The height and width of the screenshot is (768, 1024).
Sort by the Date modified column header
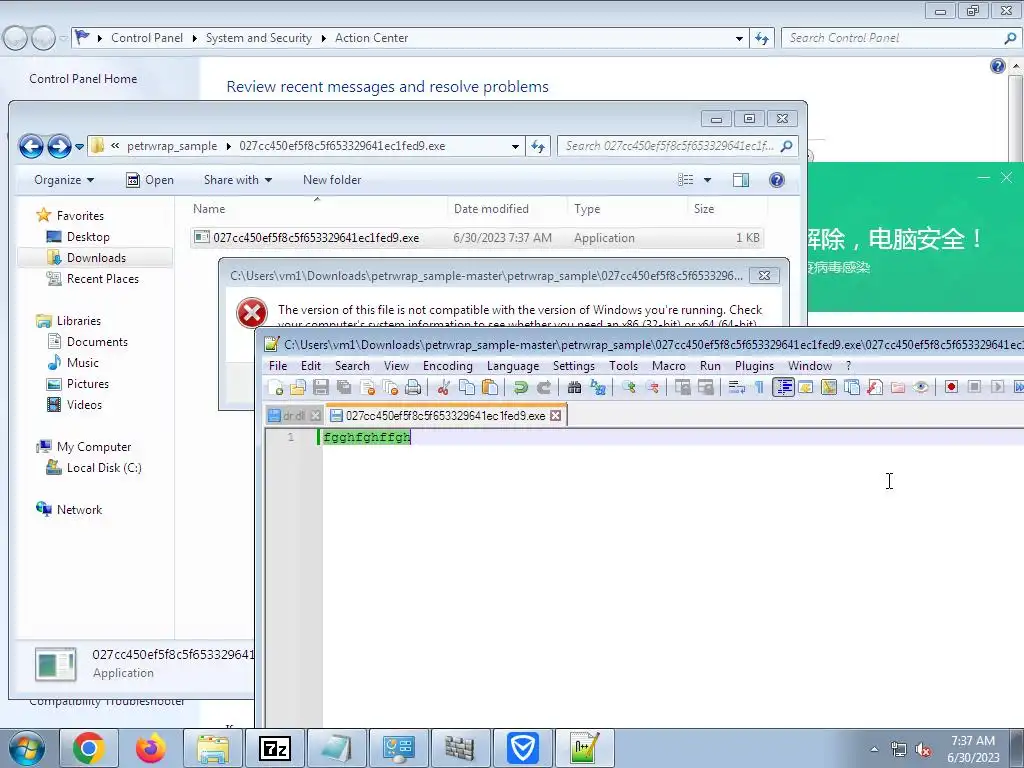point(507,209)
